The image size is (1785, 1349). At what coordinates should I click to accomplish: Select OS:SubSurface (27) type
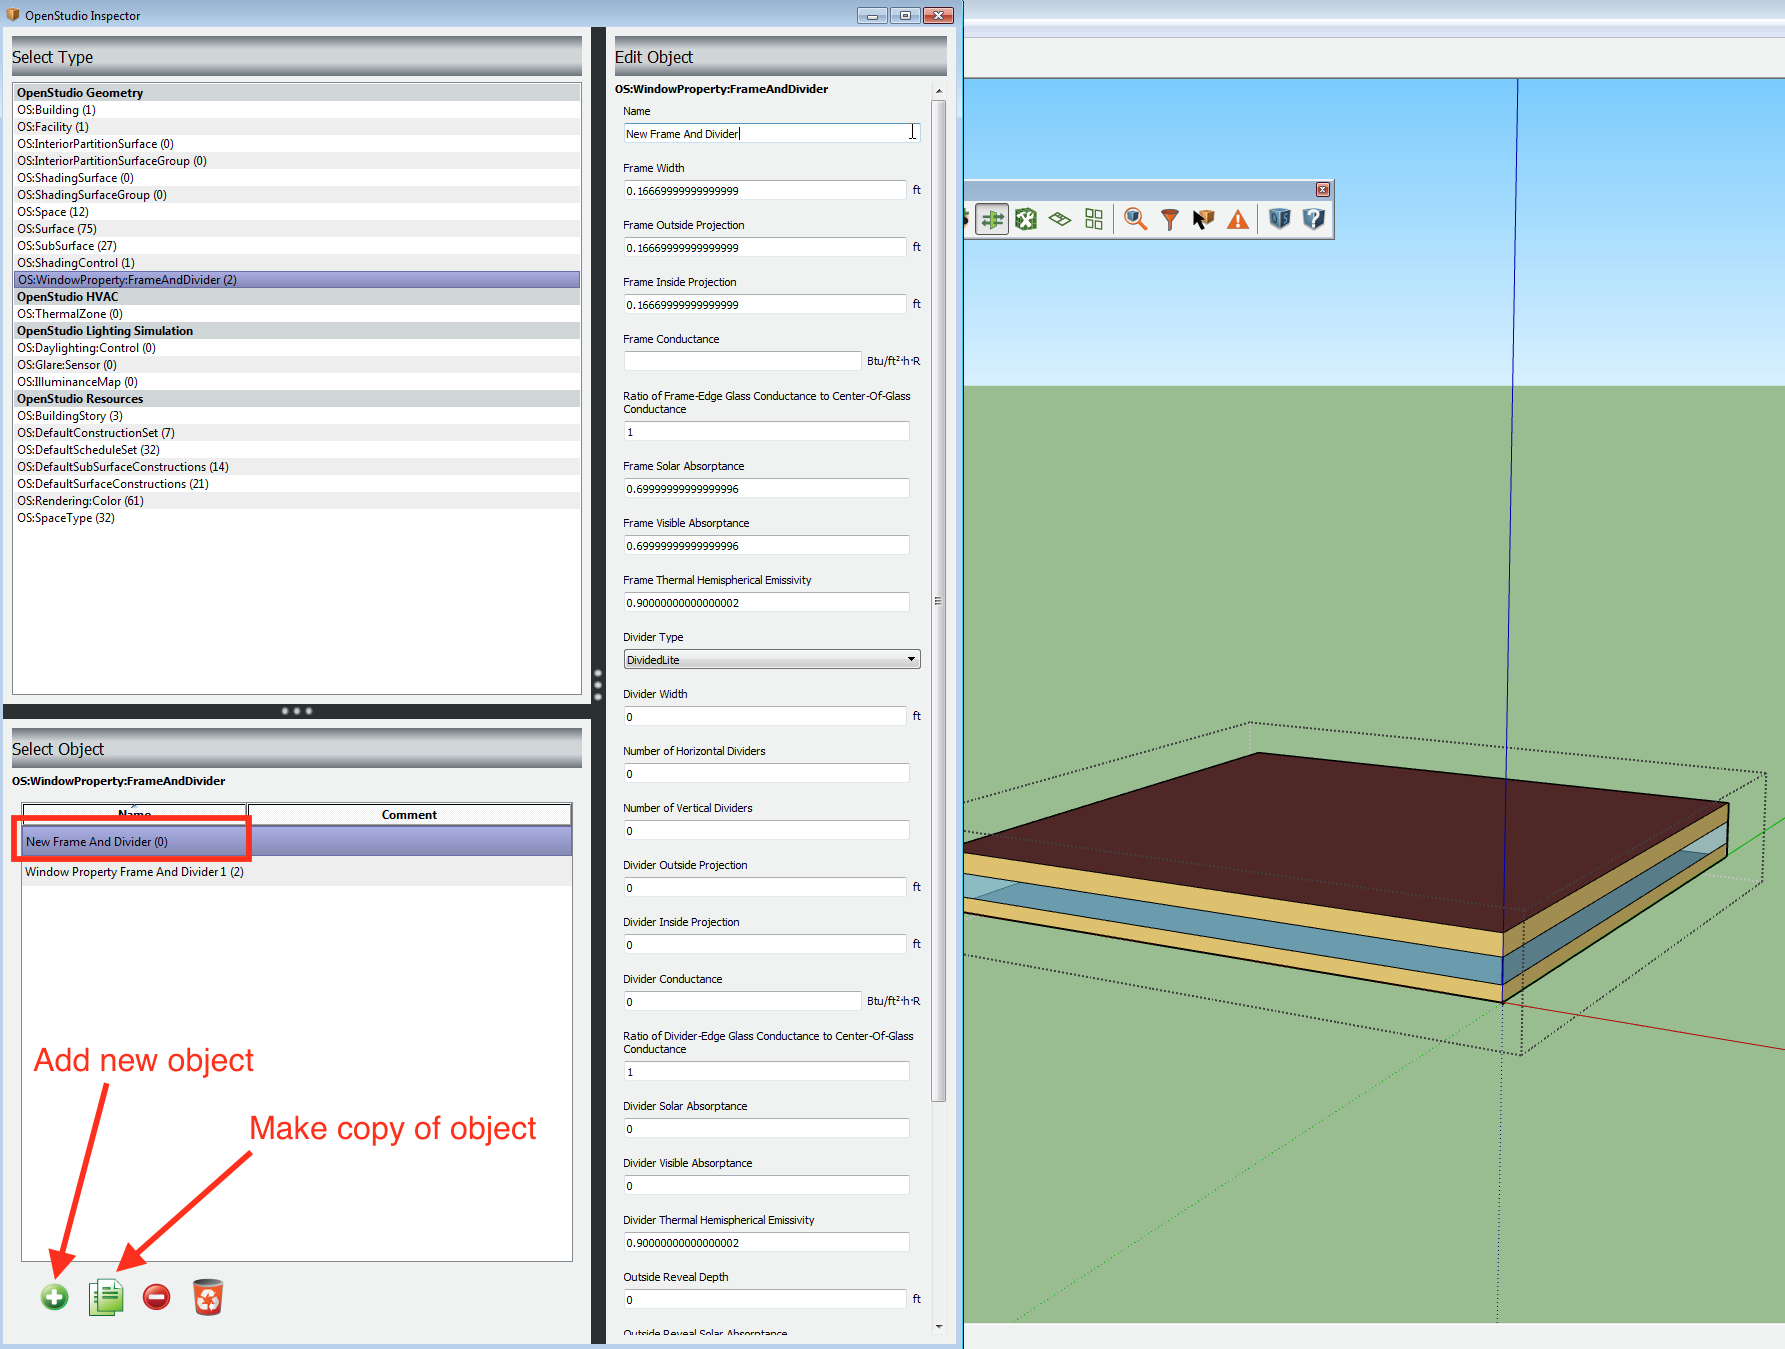pos(296,246)
